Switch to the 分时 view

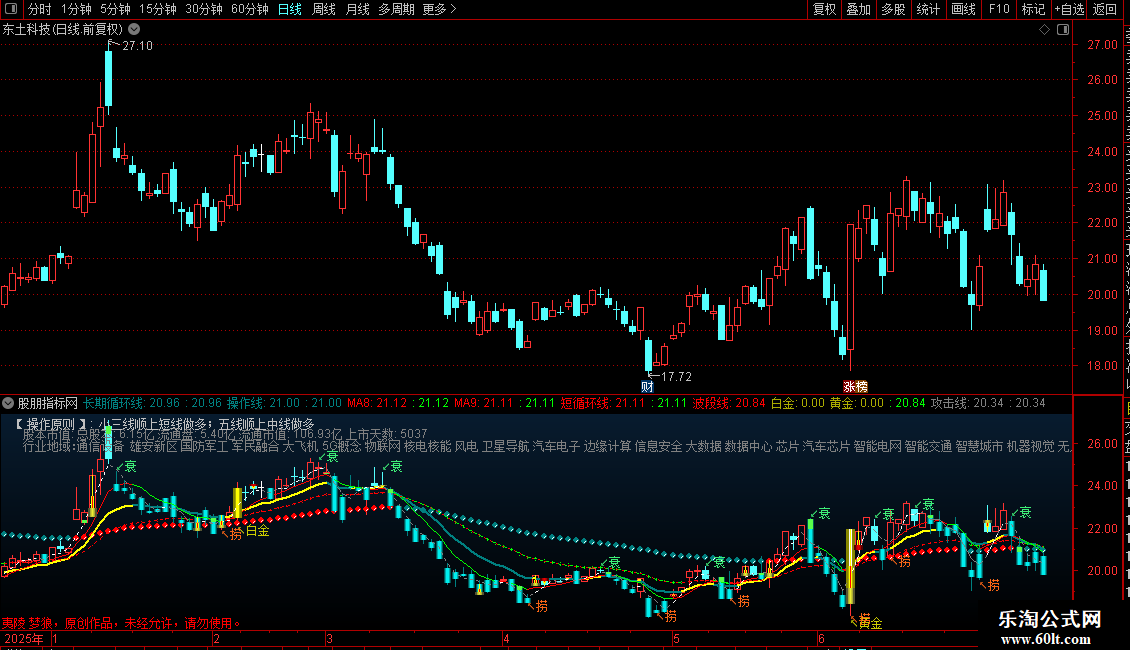point(39,9)
